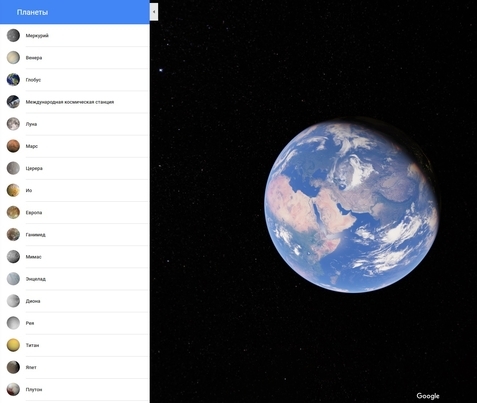Image resolution: width=477 pixels, height=403 pixels.
Task: Open the Рея list item
Action: (x=75, y=323)
